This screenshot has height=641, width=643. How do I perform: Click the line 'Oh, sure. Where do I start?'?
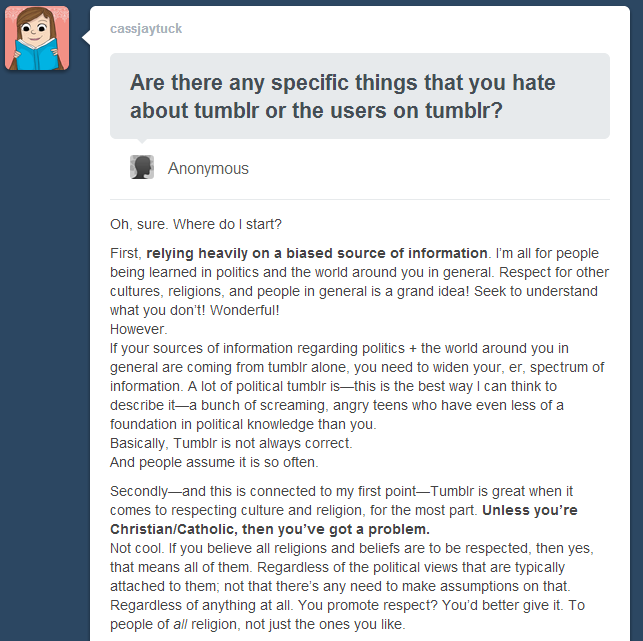coord(196,224)
